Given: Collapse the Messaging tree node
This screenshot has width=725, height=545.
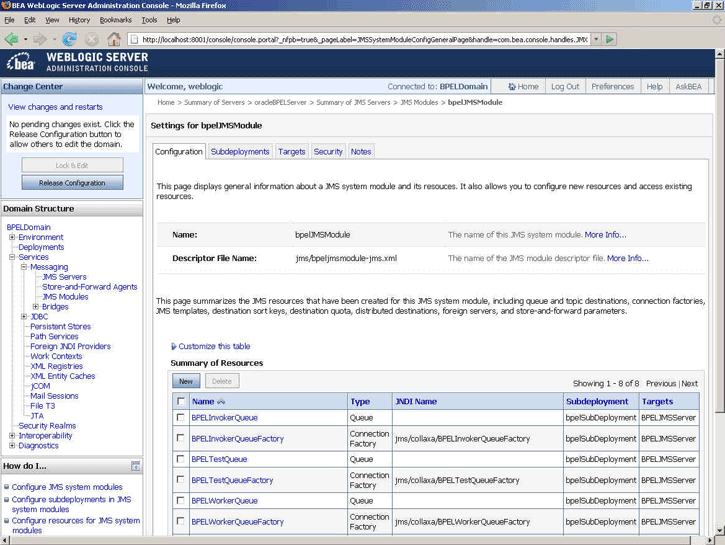Looking at the screenshot, I should click(24, 267).
